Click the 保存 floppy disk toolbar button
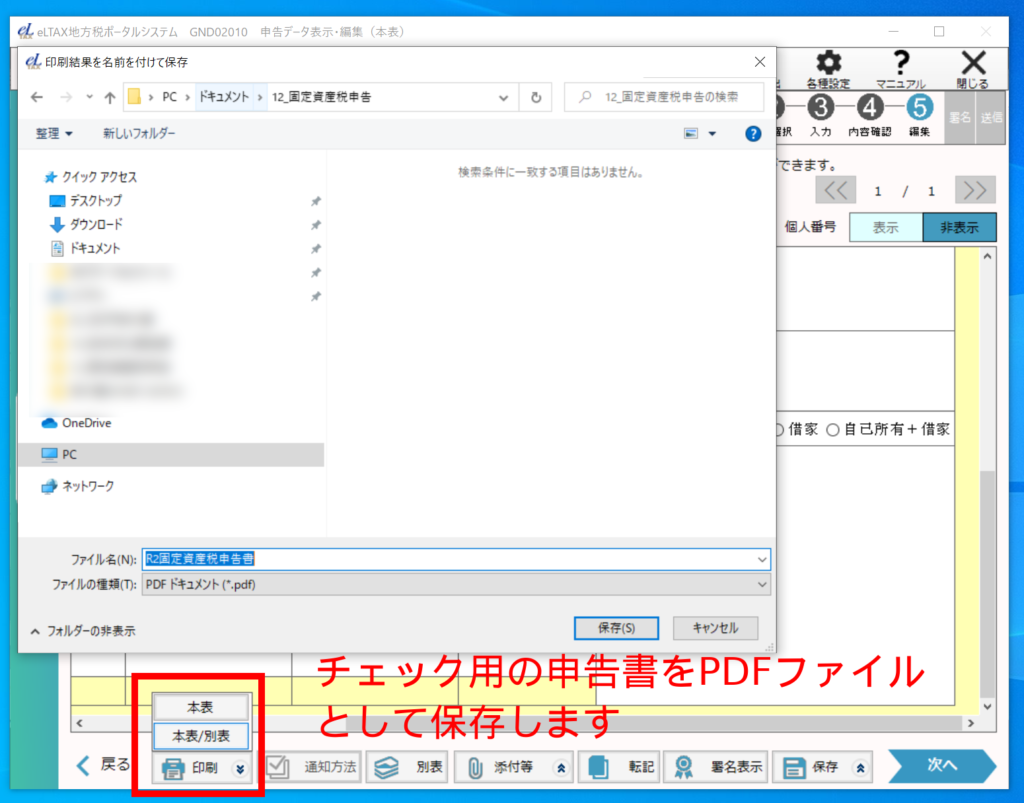The width and height of the screenshot is (1024, 803). tap(813, 768)
